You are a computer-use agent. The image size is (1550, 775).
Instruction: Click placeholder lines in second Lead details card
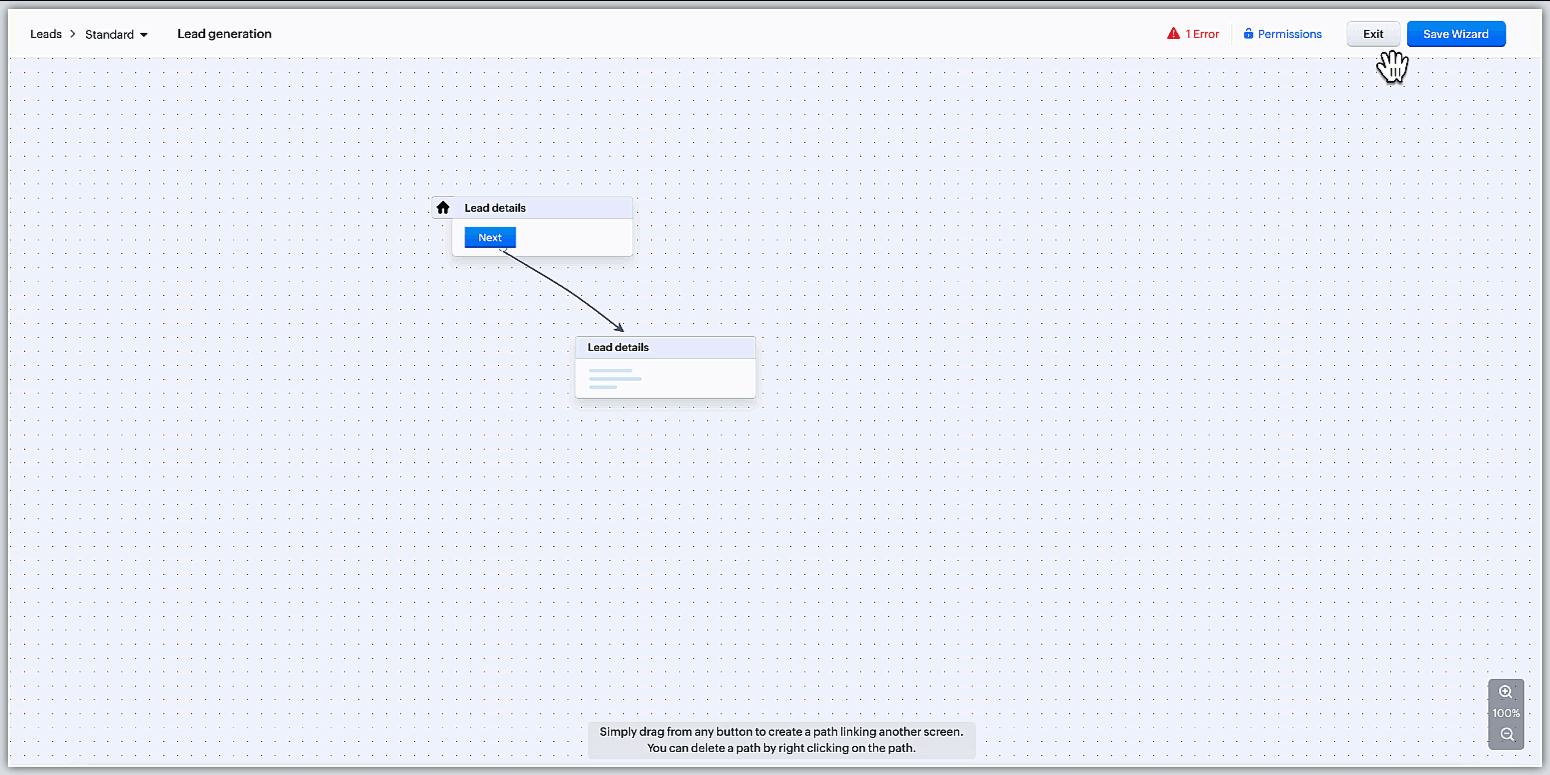(615, 379)
